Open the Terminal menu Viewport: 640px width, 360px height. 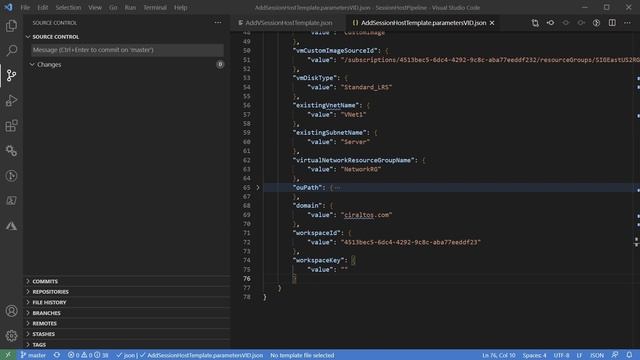click(x=155, y=7)
